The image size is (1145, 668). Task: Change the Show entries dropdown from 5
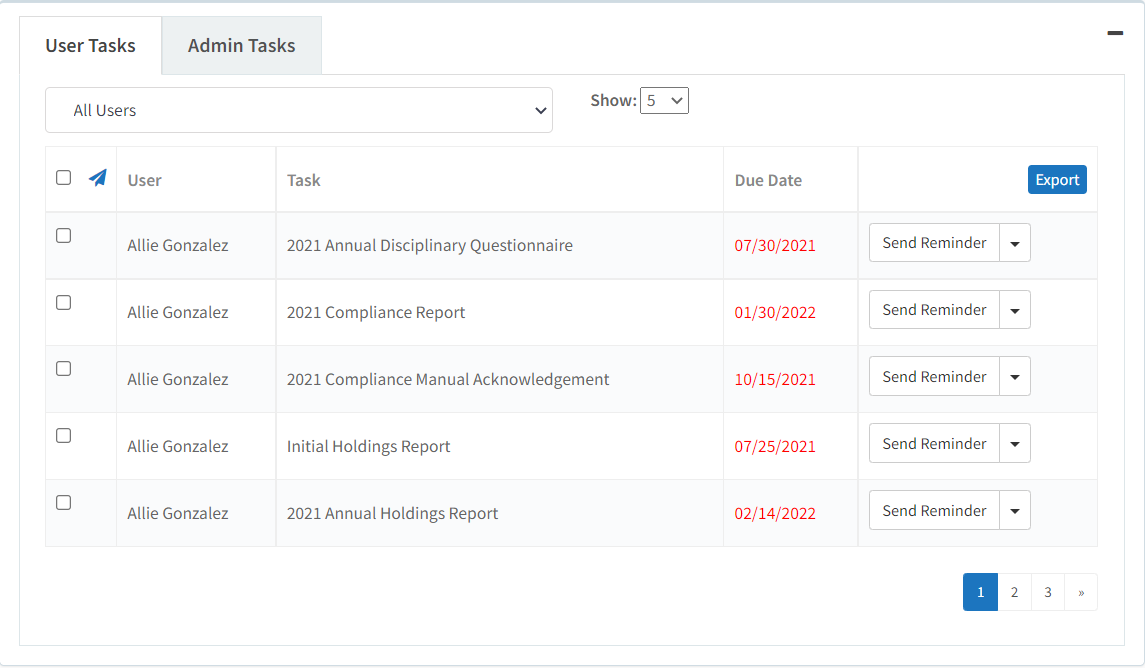pos(664,100)
